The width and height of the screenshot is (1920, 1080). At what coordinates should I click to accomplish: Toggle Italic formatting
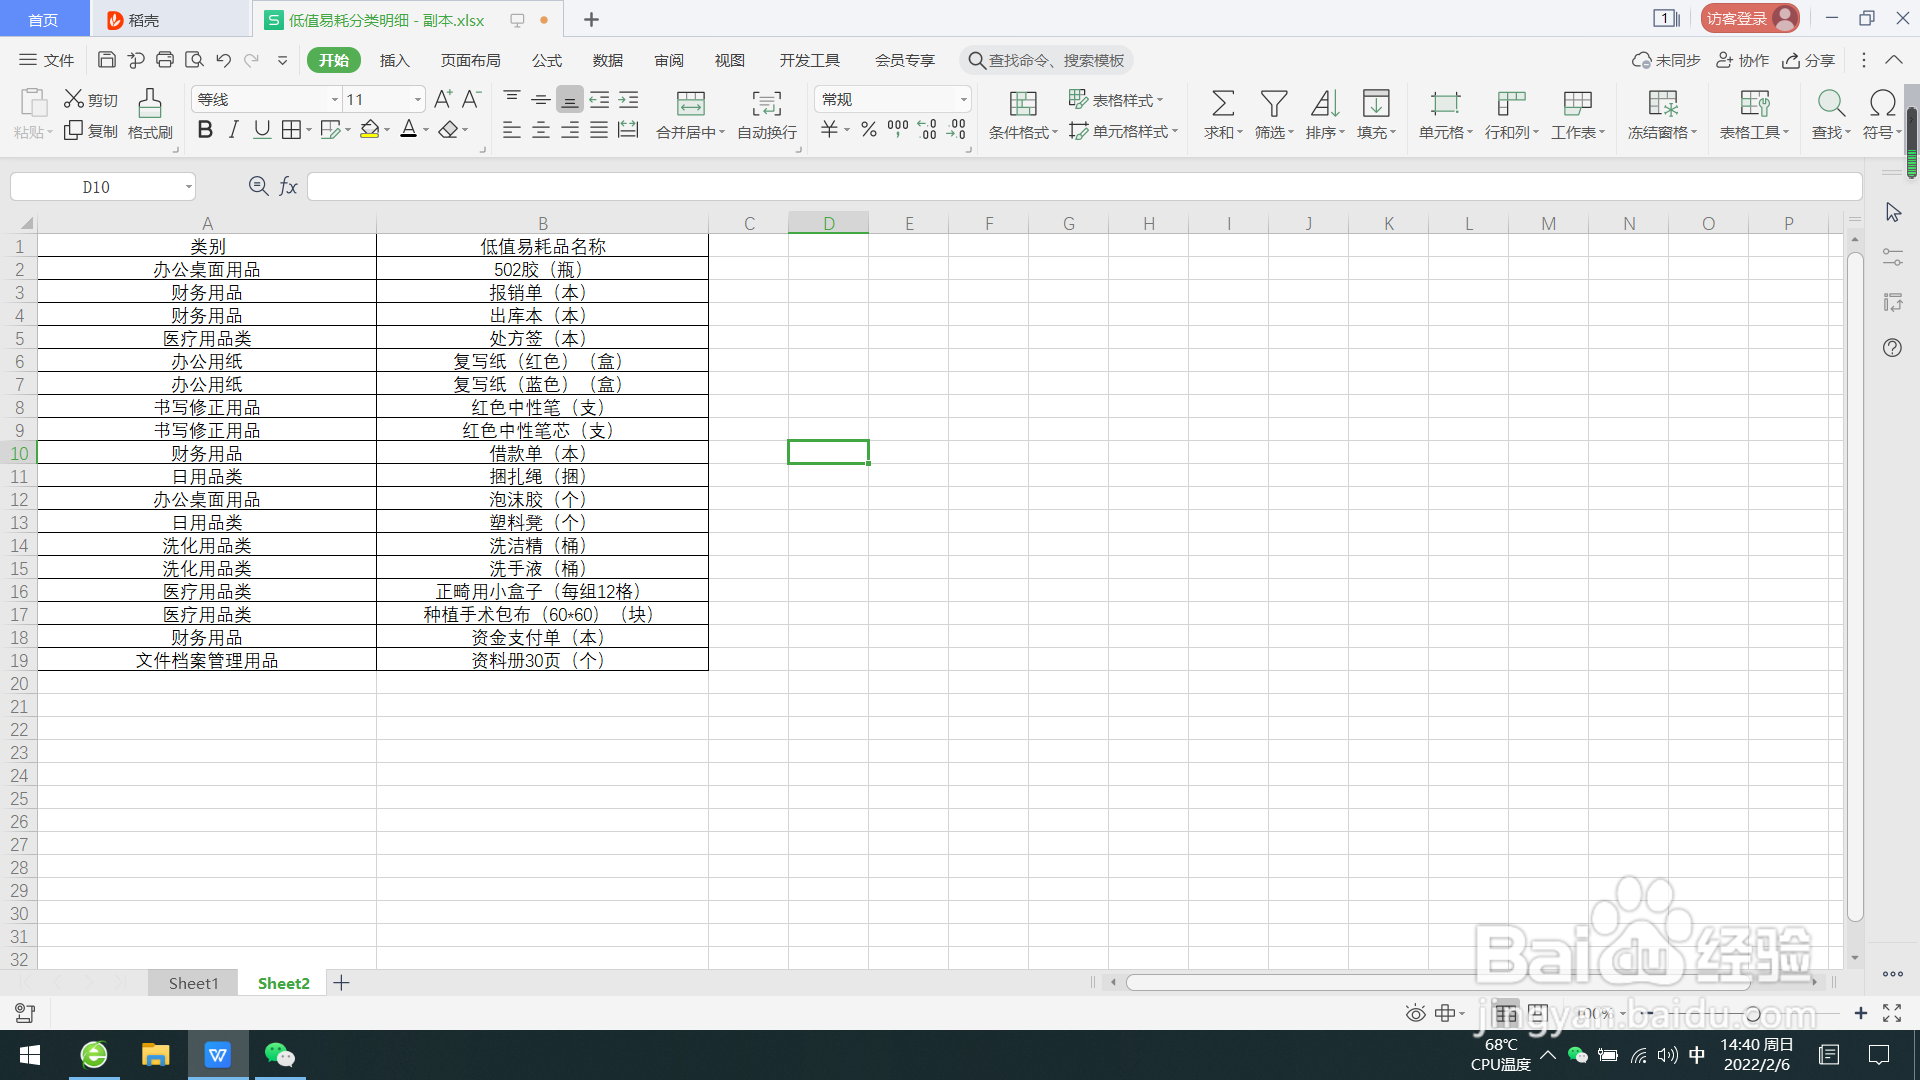233,130
